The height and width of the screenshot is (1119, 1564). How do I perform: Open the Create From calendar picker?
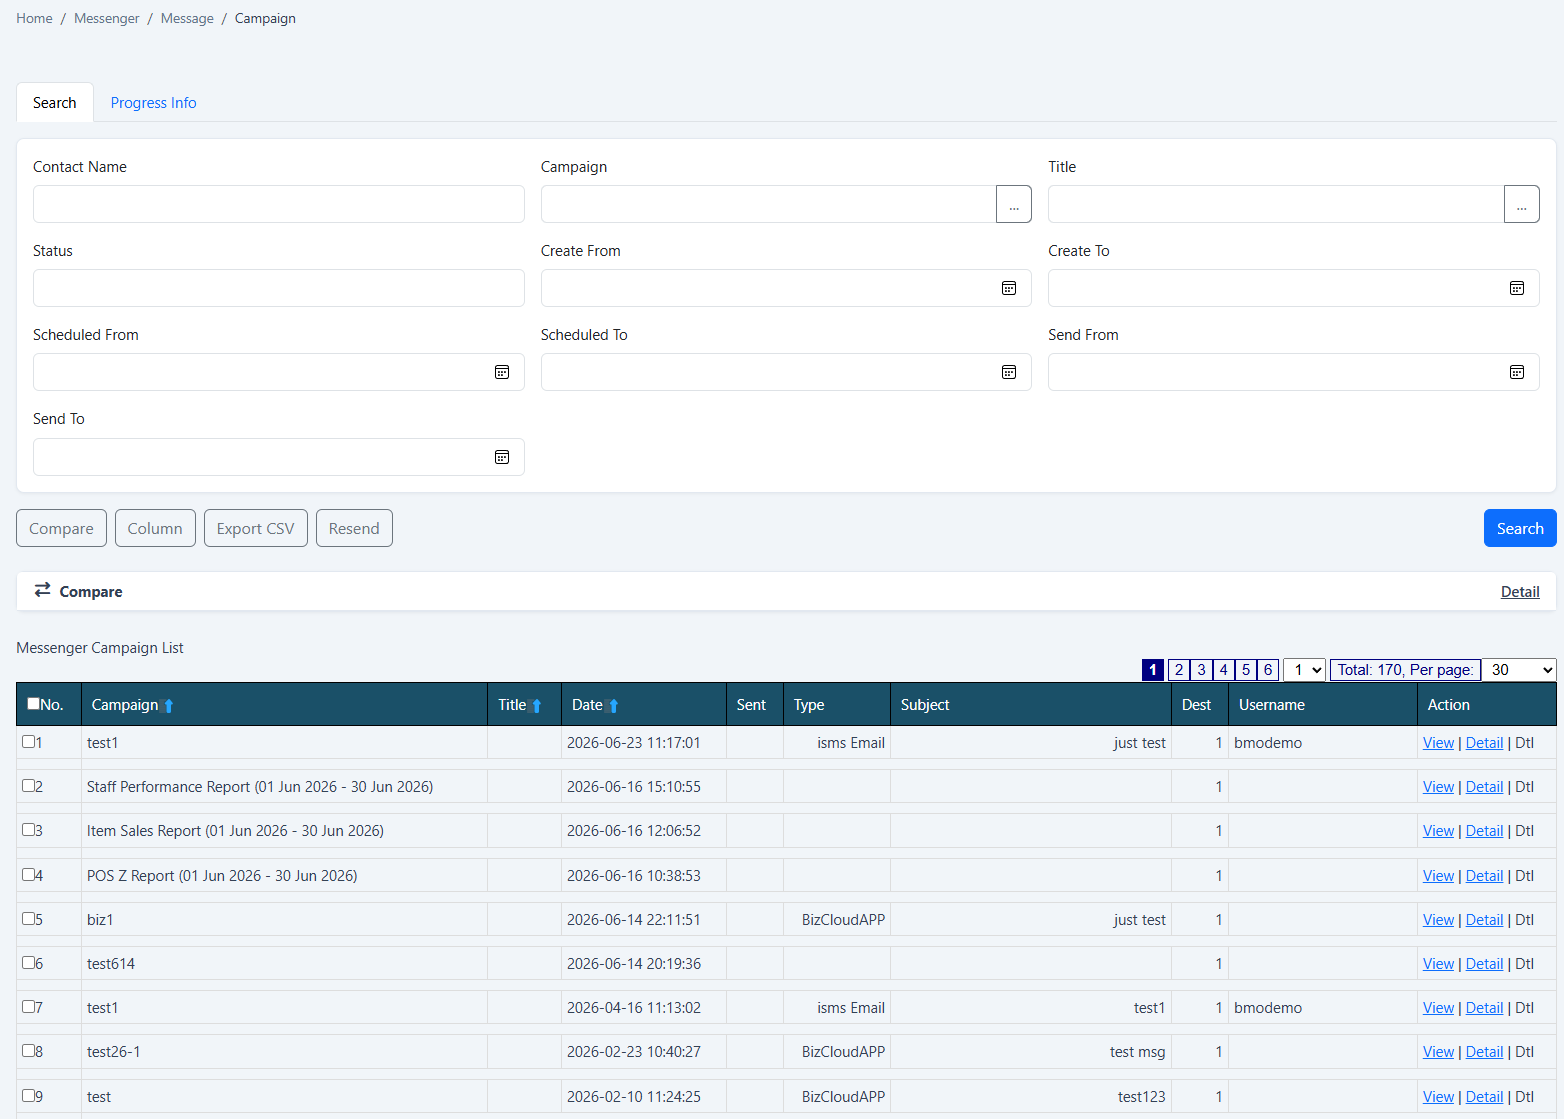point(1009,288)
